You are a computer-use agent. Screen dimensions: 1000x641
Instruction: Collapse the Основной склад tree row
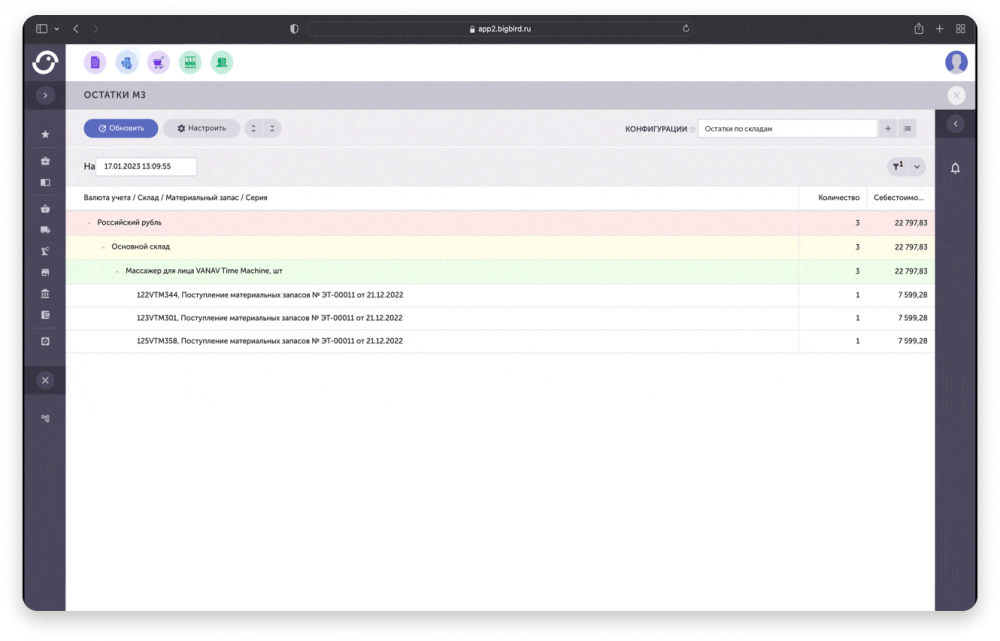[102, 247]
